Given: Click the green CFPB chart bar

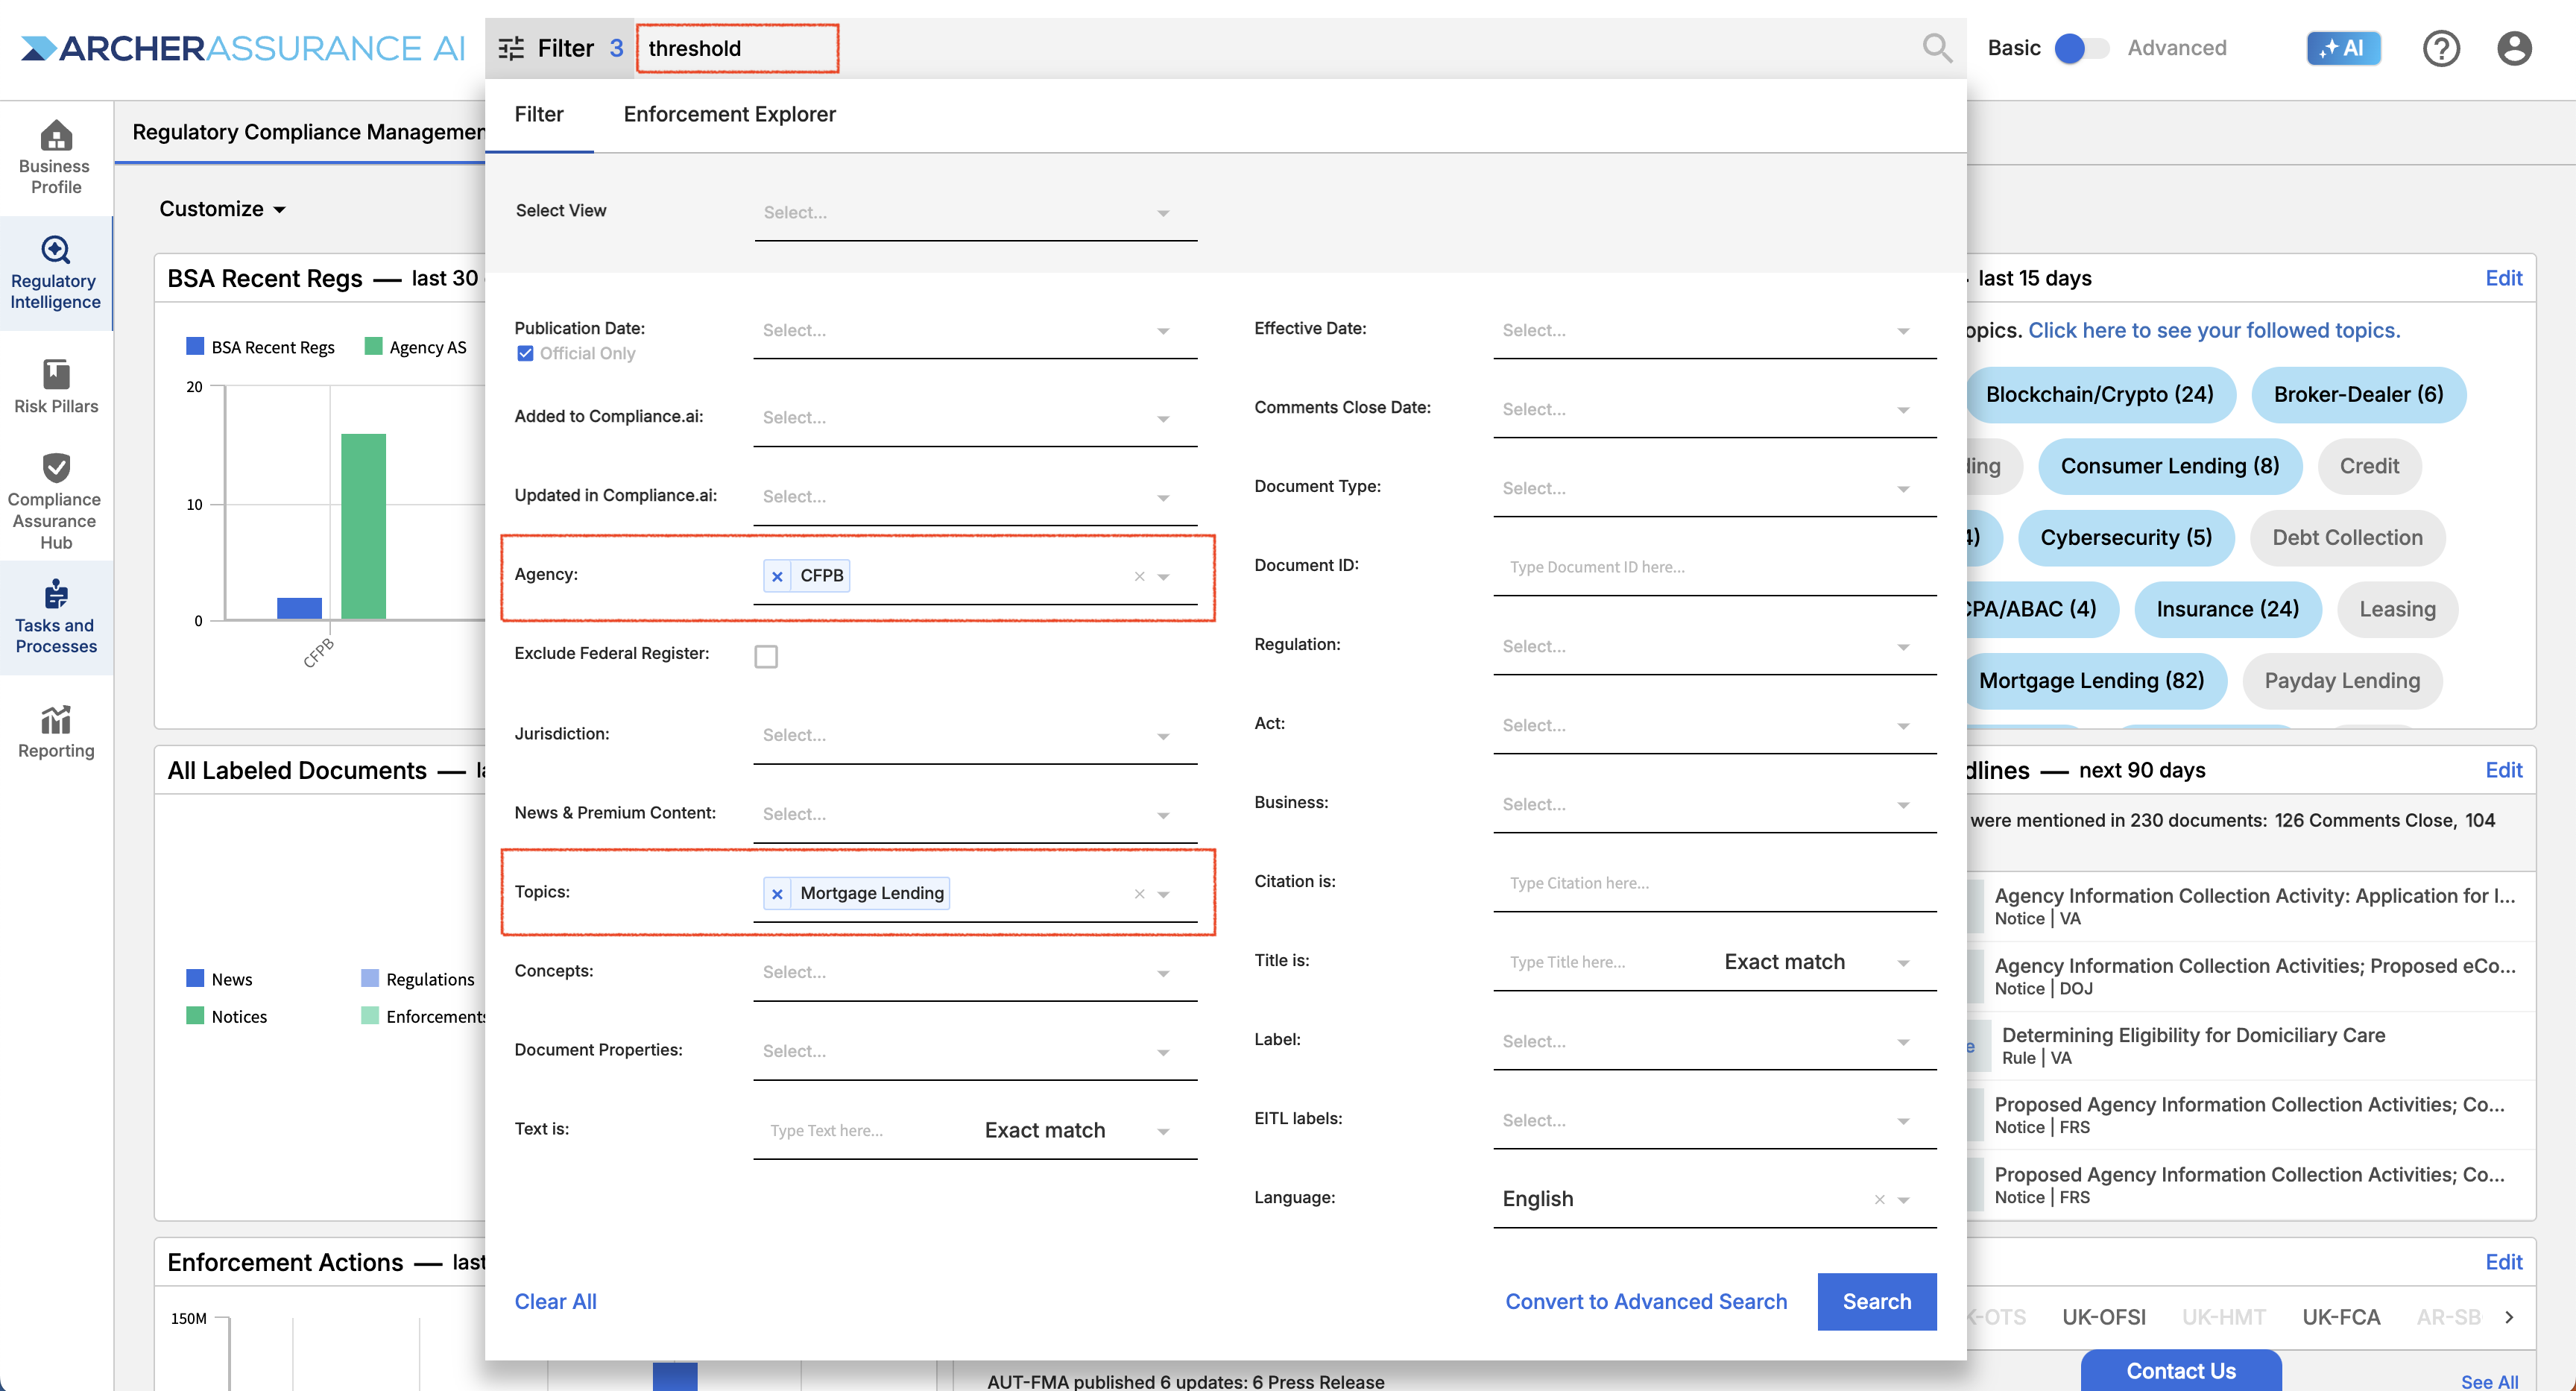Looking at the screenshot, I should (x=363, y=526).
